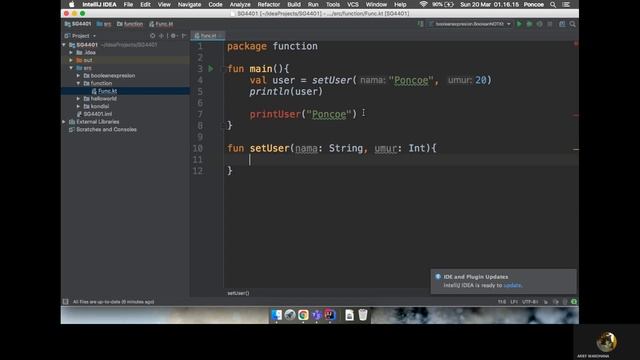Image resolution: width=640 pixels, height=360 pixels.
Task: Click the SG4401 breadcrumb in navigation bar
Action: pyautogui.click(x=78, y=24)
